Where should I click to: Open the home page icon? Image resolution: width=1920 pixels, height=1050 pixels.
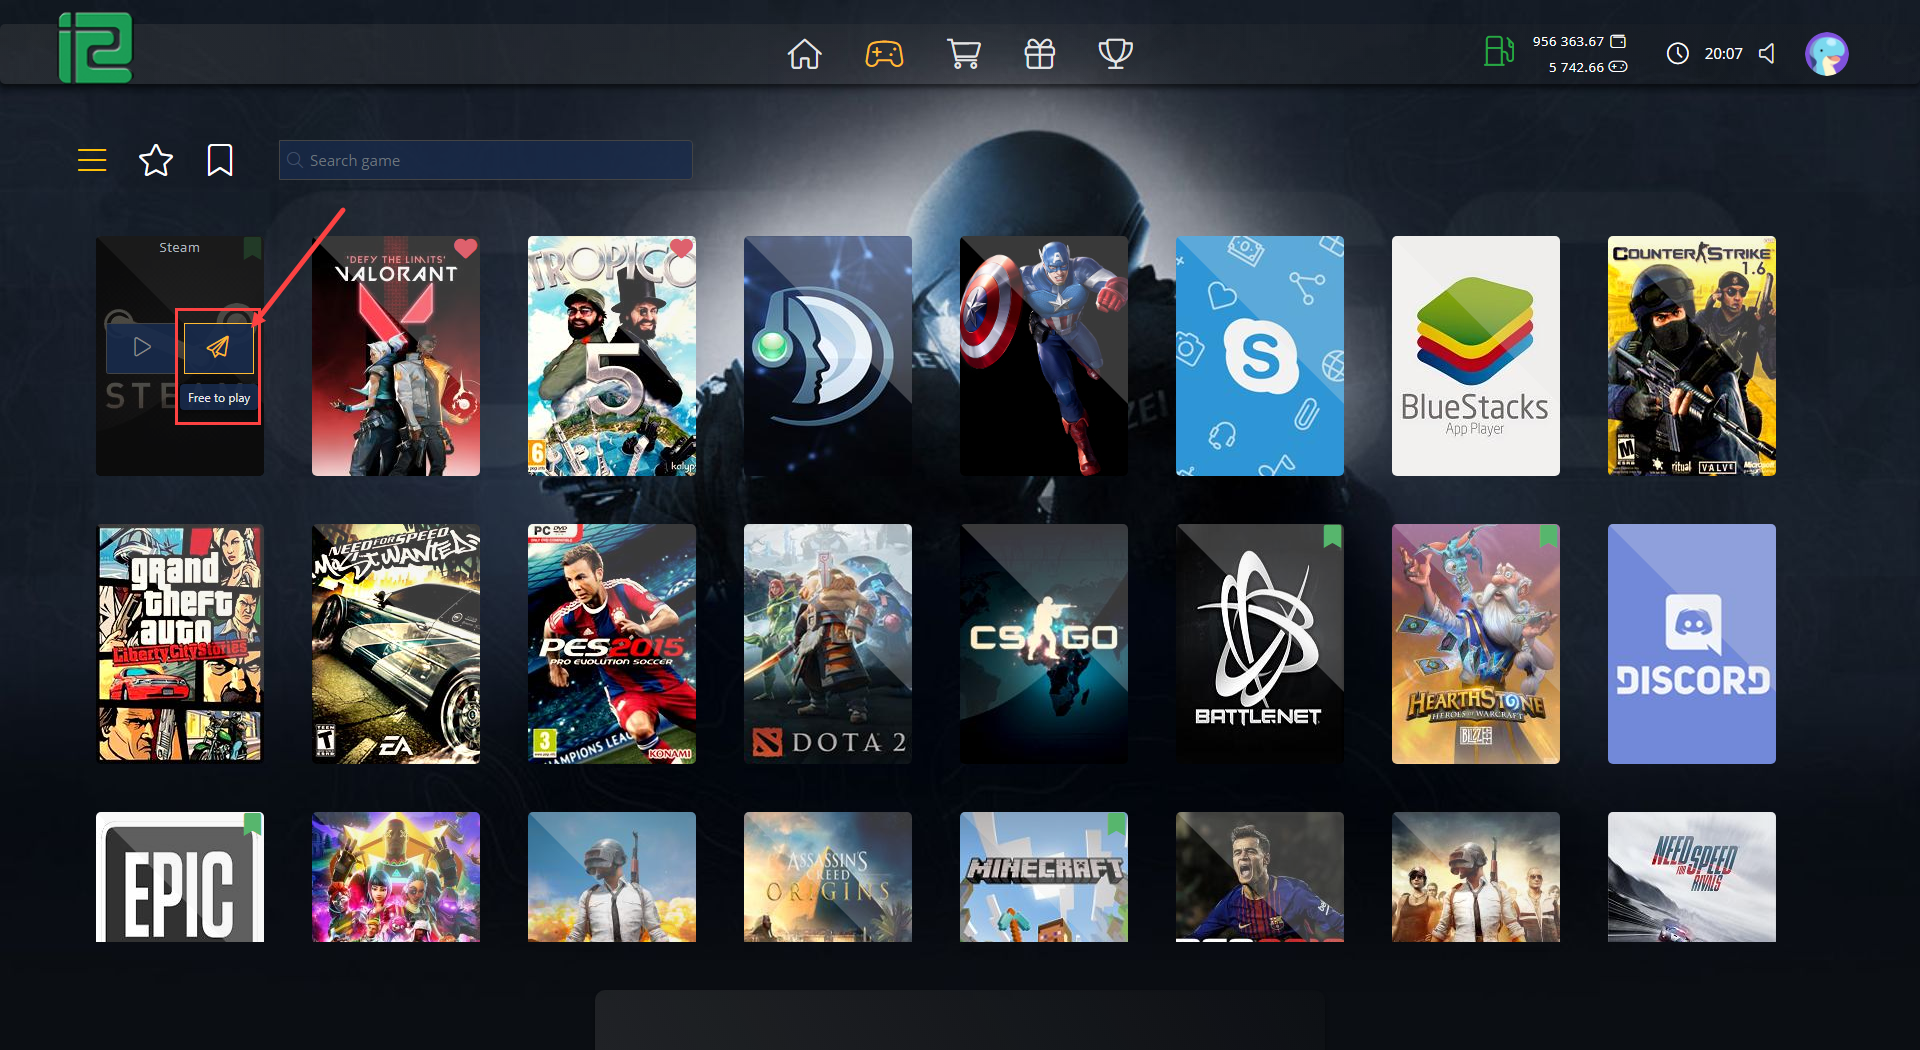pos(804,54)
